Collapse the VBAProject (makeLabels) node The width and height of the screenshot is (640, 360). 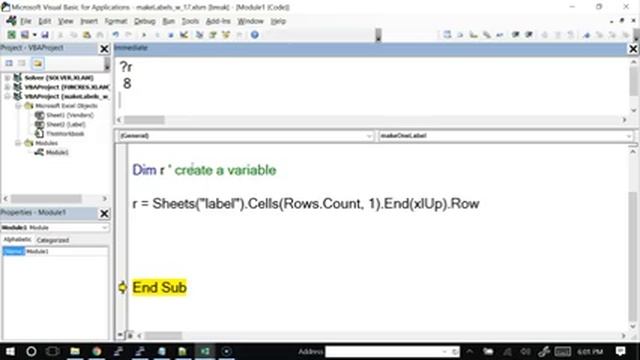tap(7, 96)
